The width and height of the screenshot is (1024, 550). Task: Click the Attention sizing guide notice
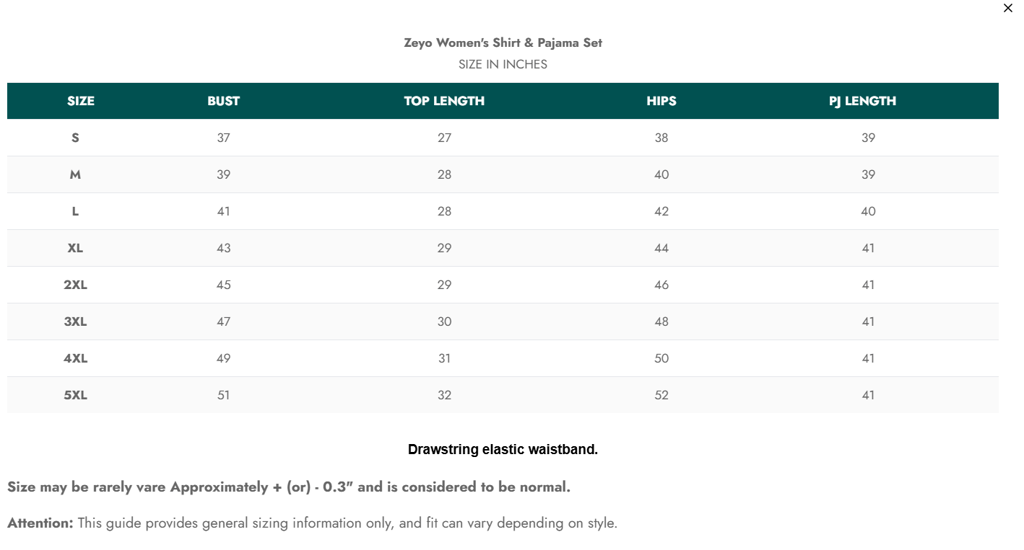(x=312, y=523)
